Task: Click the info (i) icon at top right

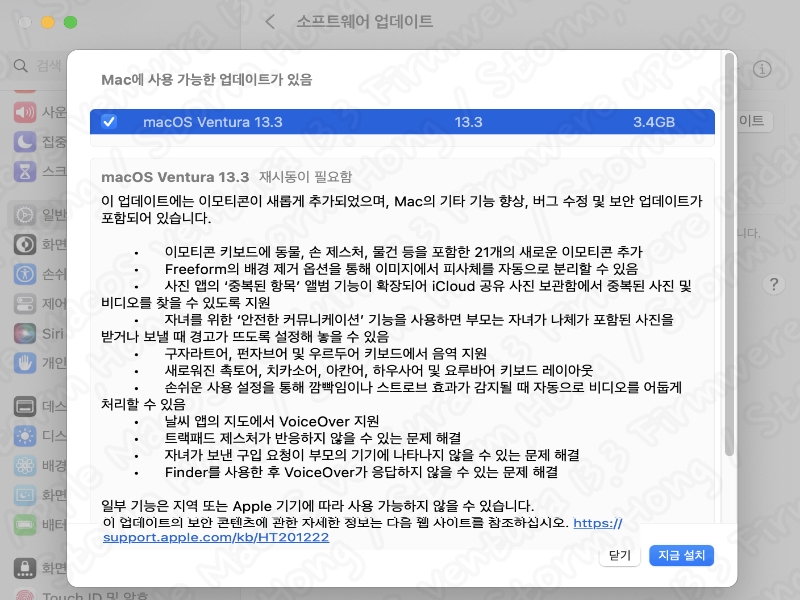Action: tap(762, 69)
